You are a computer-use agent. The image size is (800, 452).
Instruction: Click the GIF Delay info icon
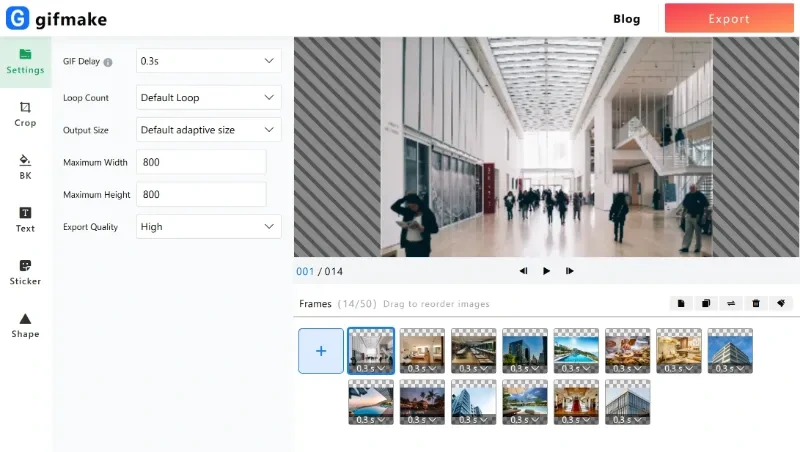108,62
